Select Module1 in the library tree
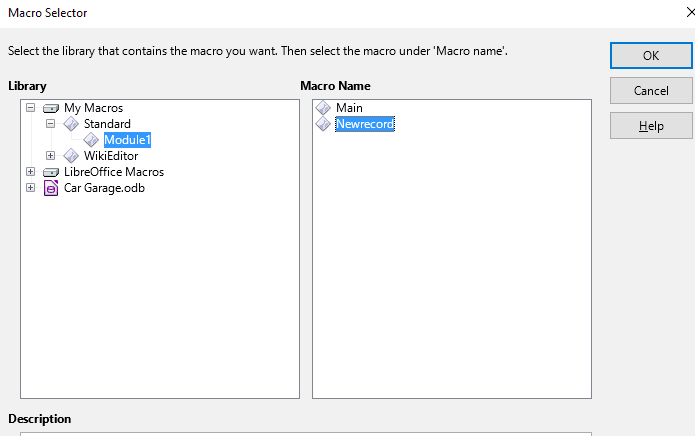The height and width of the screenshot is (436, 695). [x=128, y=140]
